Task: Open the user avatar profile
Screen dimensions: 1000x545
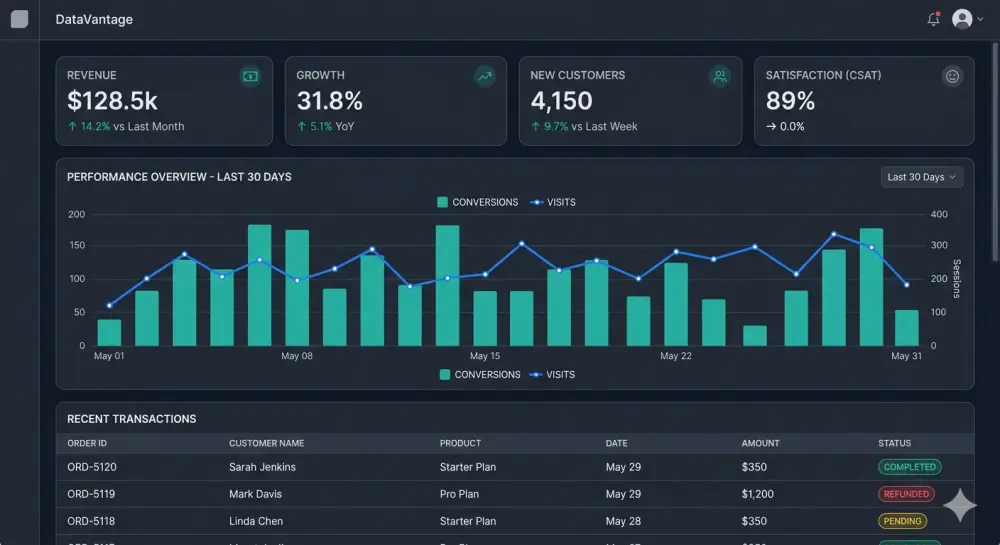Action: [962, 19]
